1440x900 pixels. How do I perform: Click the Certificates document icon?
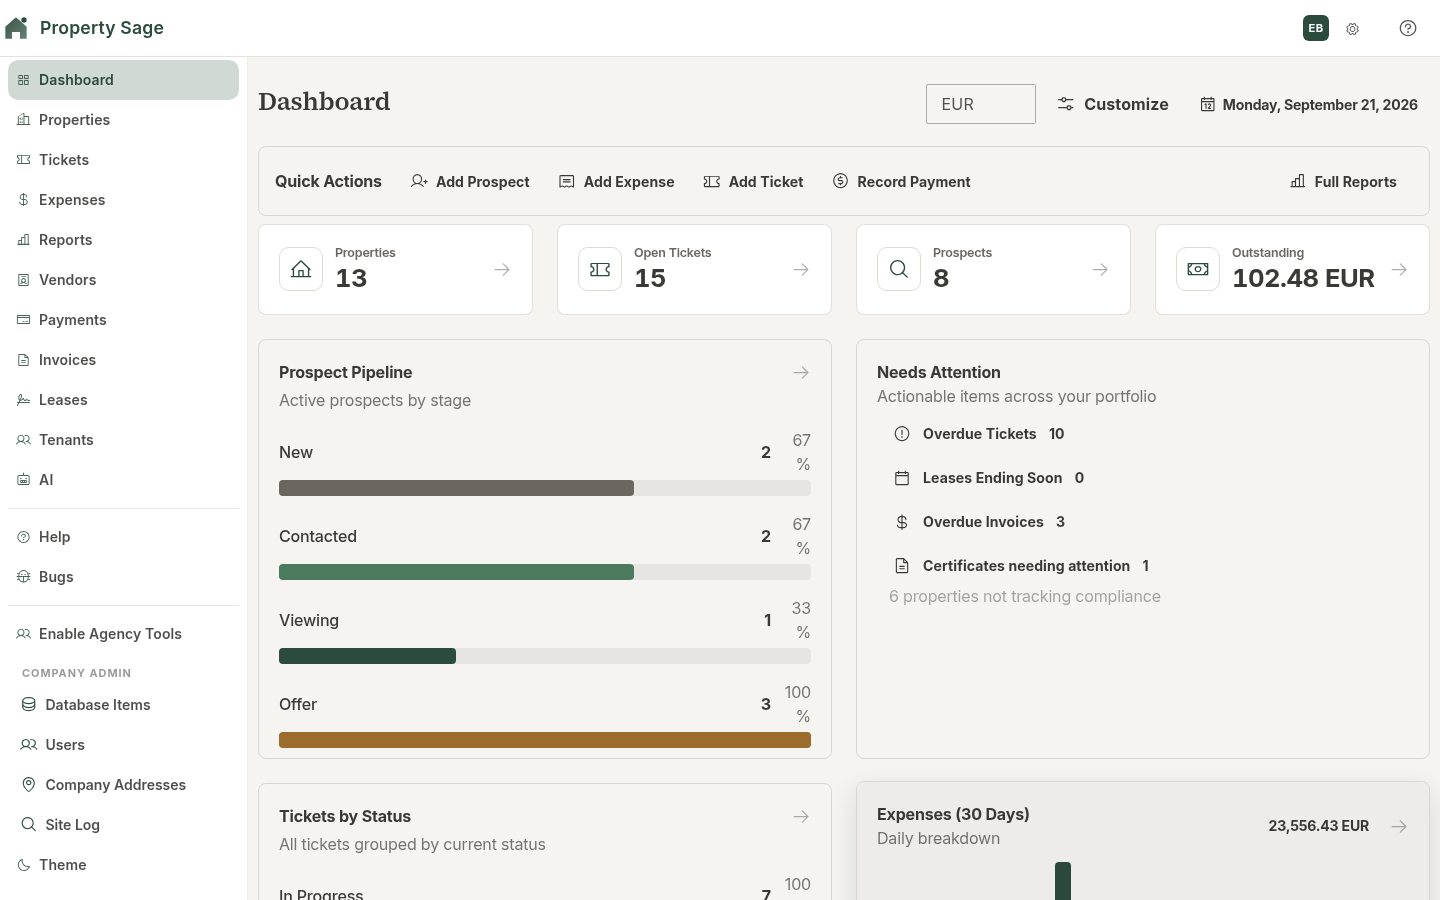[902, 566]
